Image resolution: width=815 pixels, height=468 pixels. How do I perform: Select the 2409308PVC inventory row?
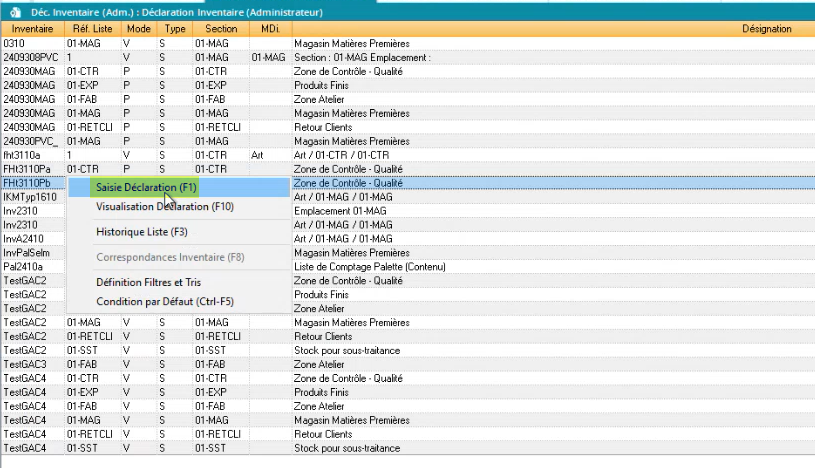pyautogui.click(x=30, y=58)
